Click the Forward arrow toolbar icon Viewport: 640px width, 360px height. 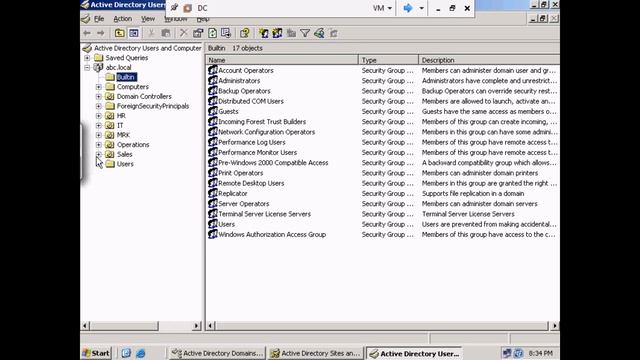click(100, 33)
